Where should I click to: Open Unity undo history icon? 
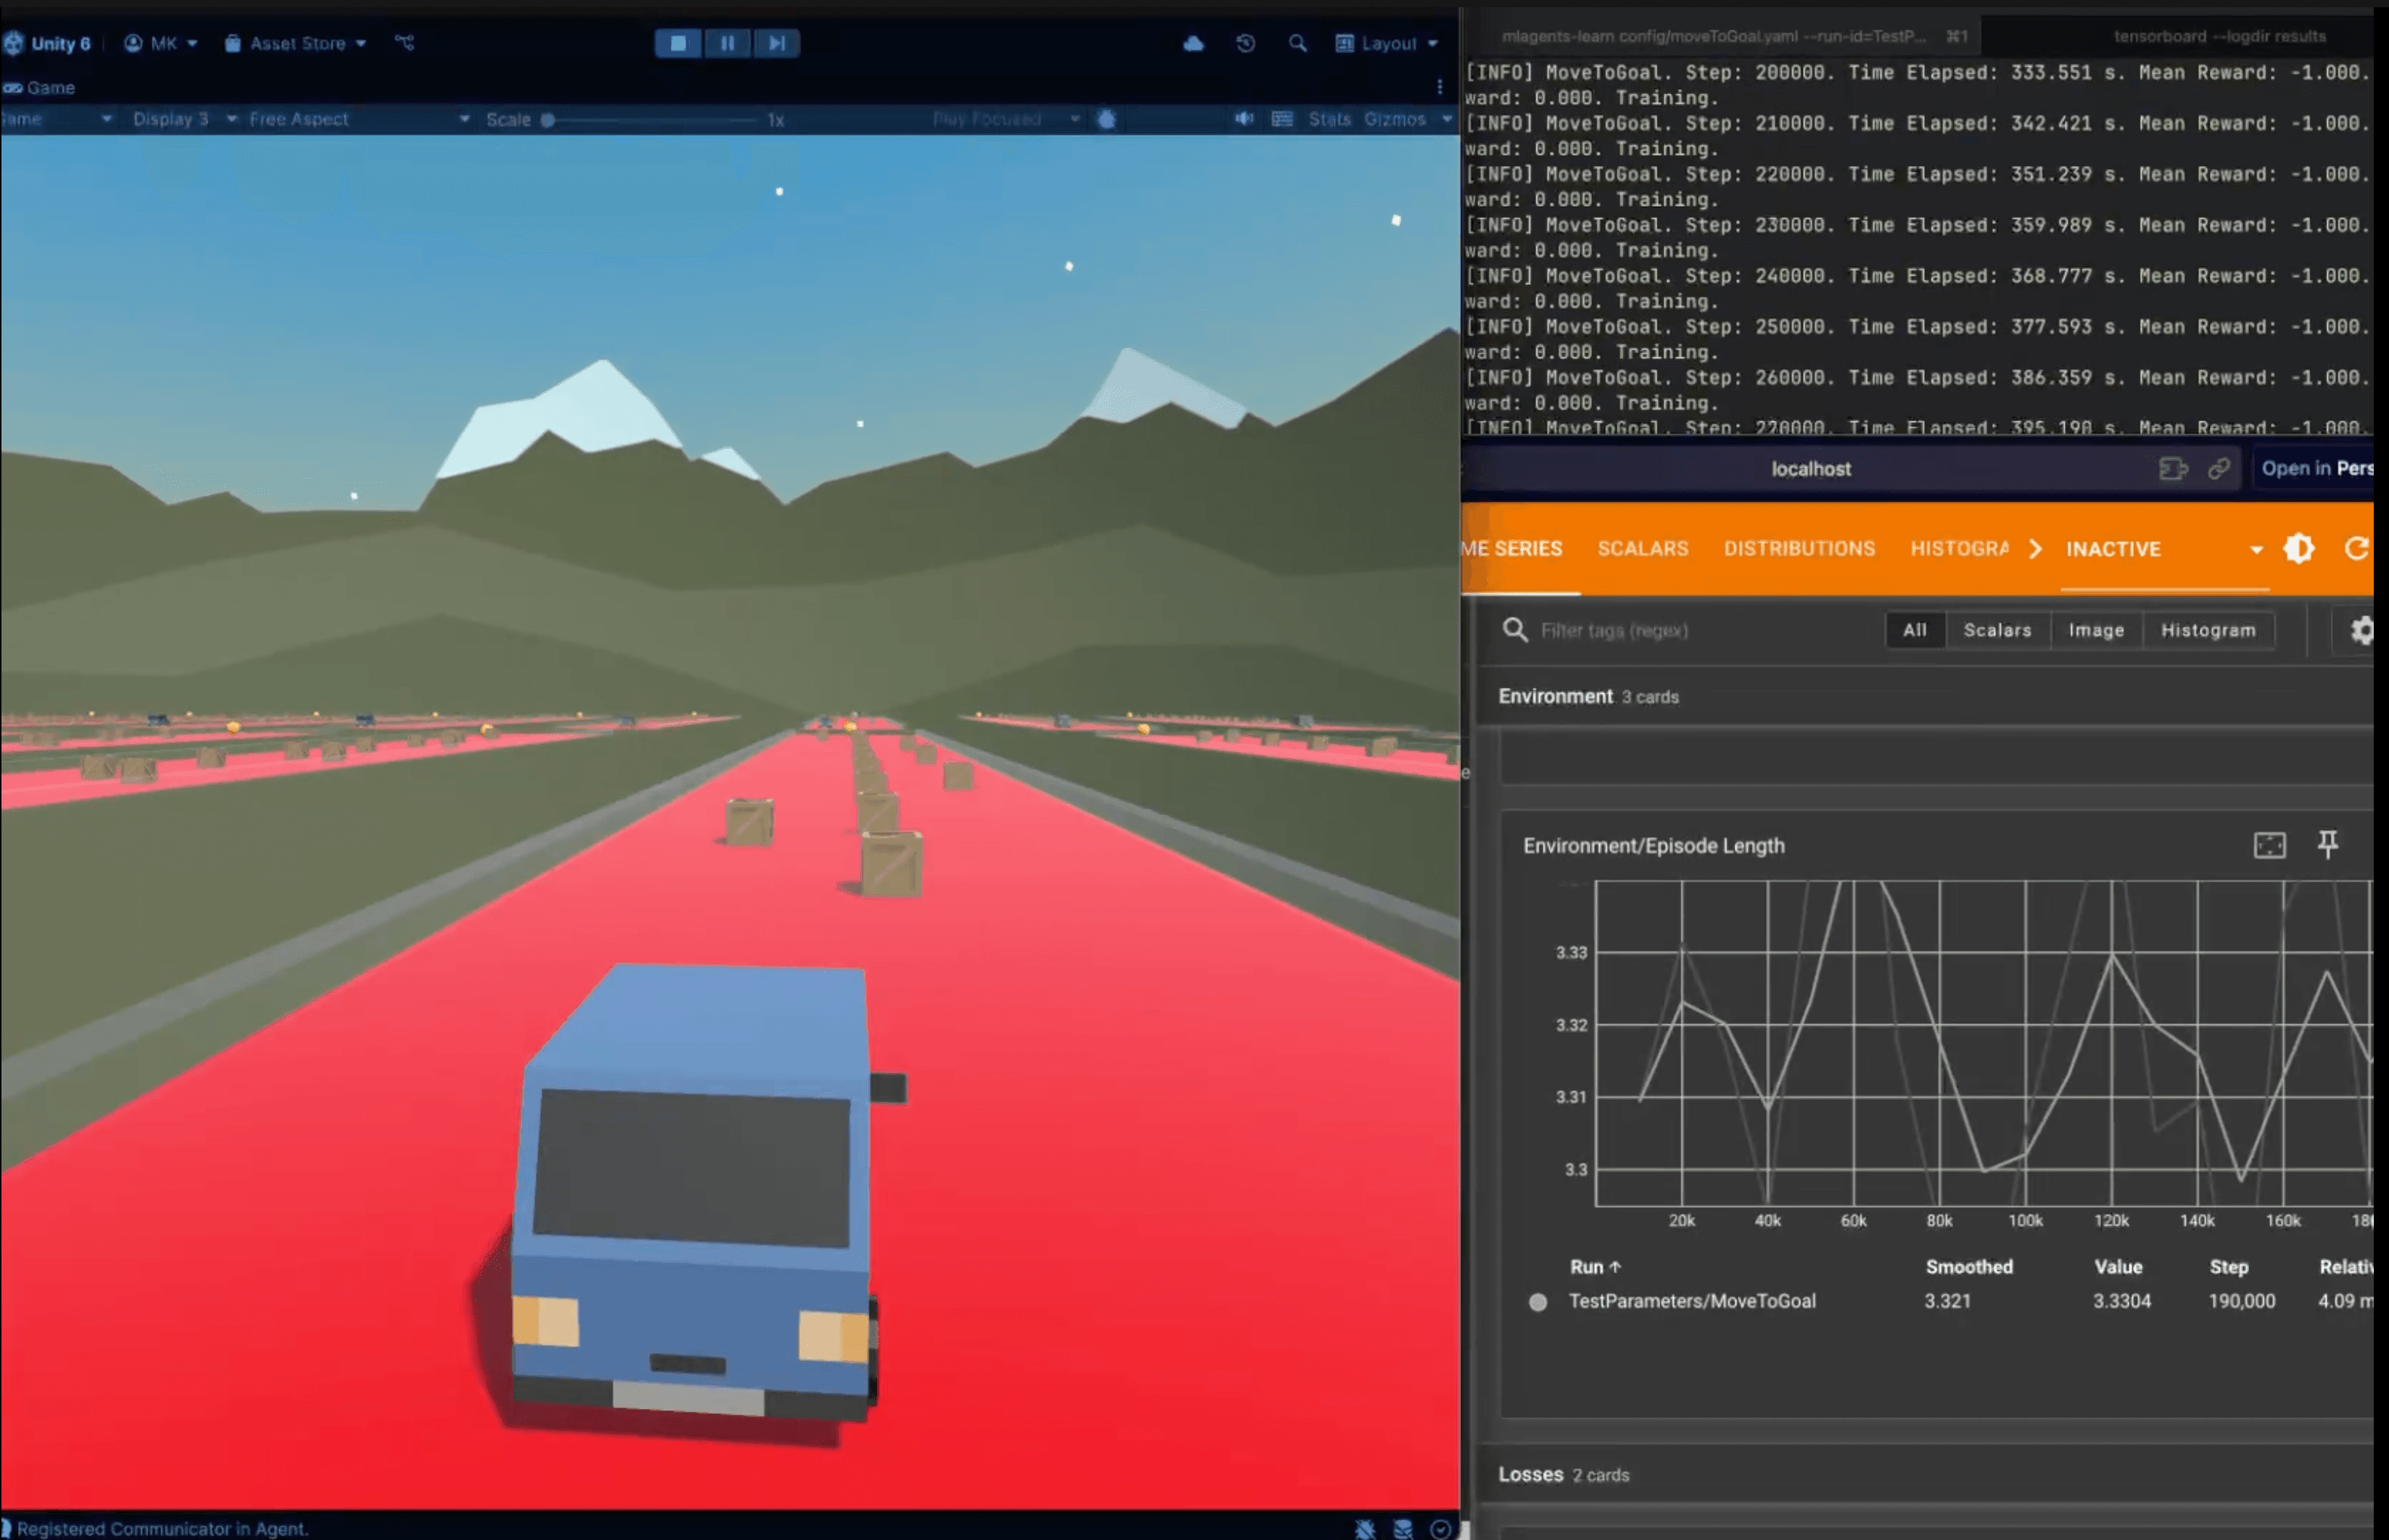(1245, 43)
